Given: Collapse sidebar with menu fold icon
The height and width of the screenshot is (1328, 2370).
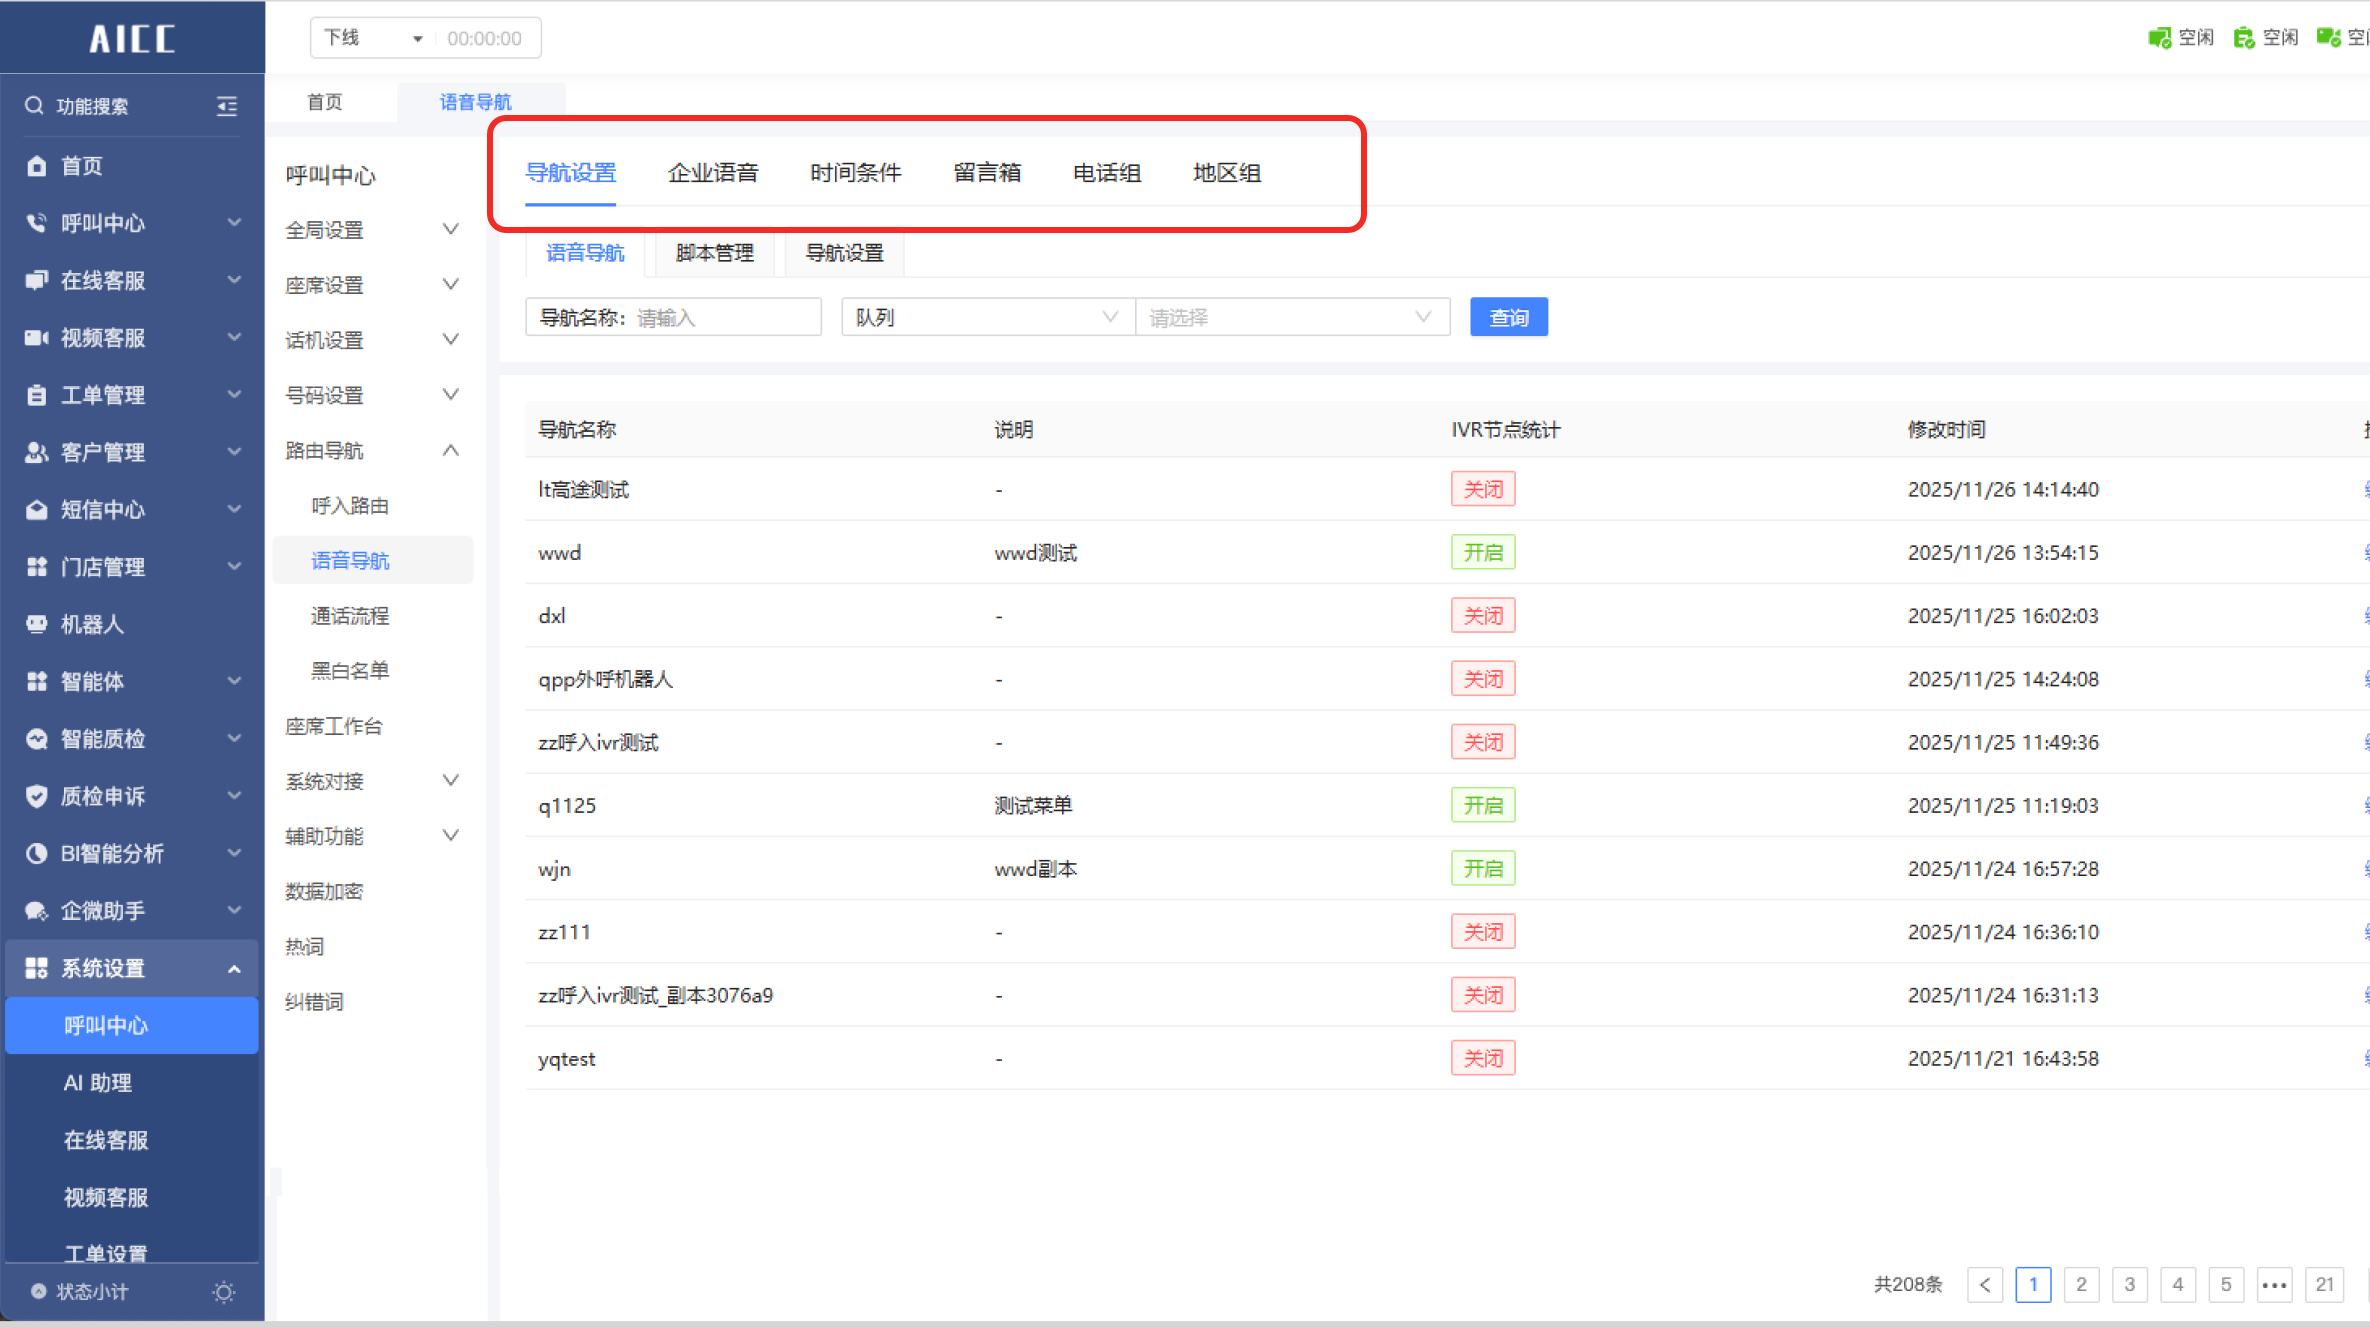Looking at the screenshot, I should tap(227, 106).
